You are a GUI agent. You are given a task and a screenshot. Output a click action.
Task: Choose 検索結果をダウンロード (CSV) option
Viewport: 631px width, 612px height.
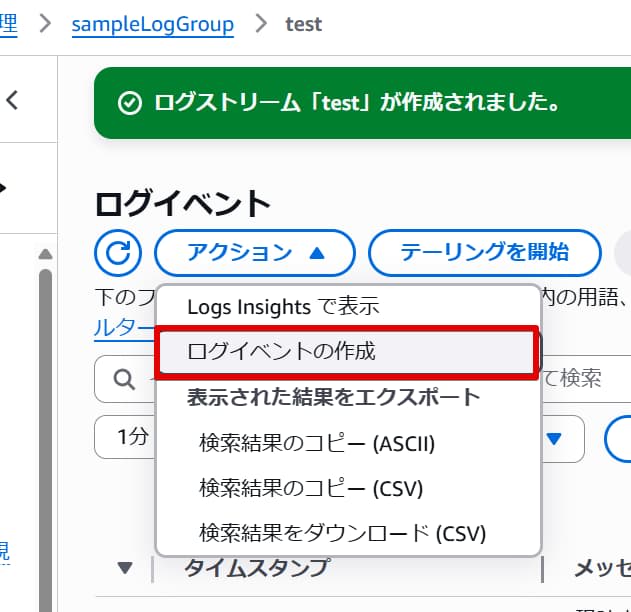[x=343, y=533]
